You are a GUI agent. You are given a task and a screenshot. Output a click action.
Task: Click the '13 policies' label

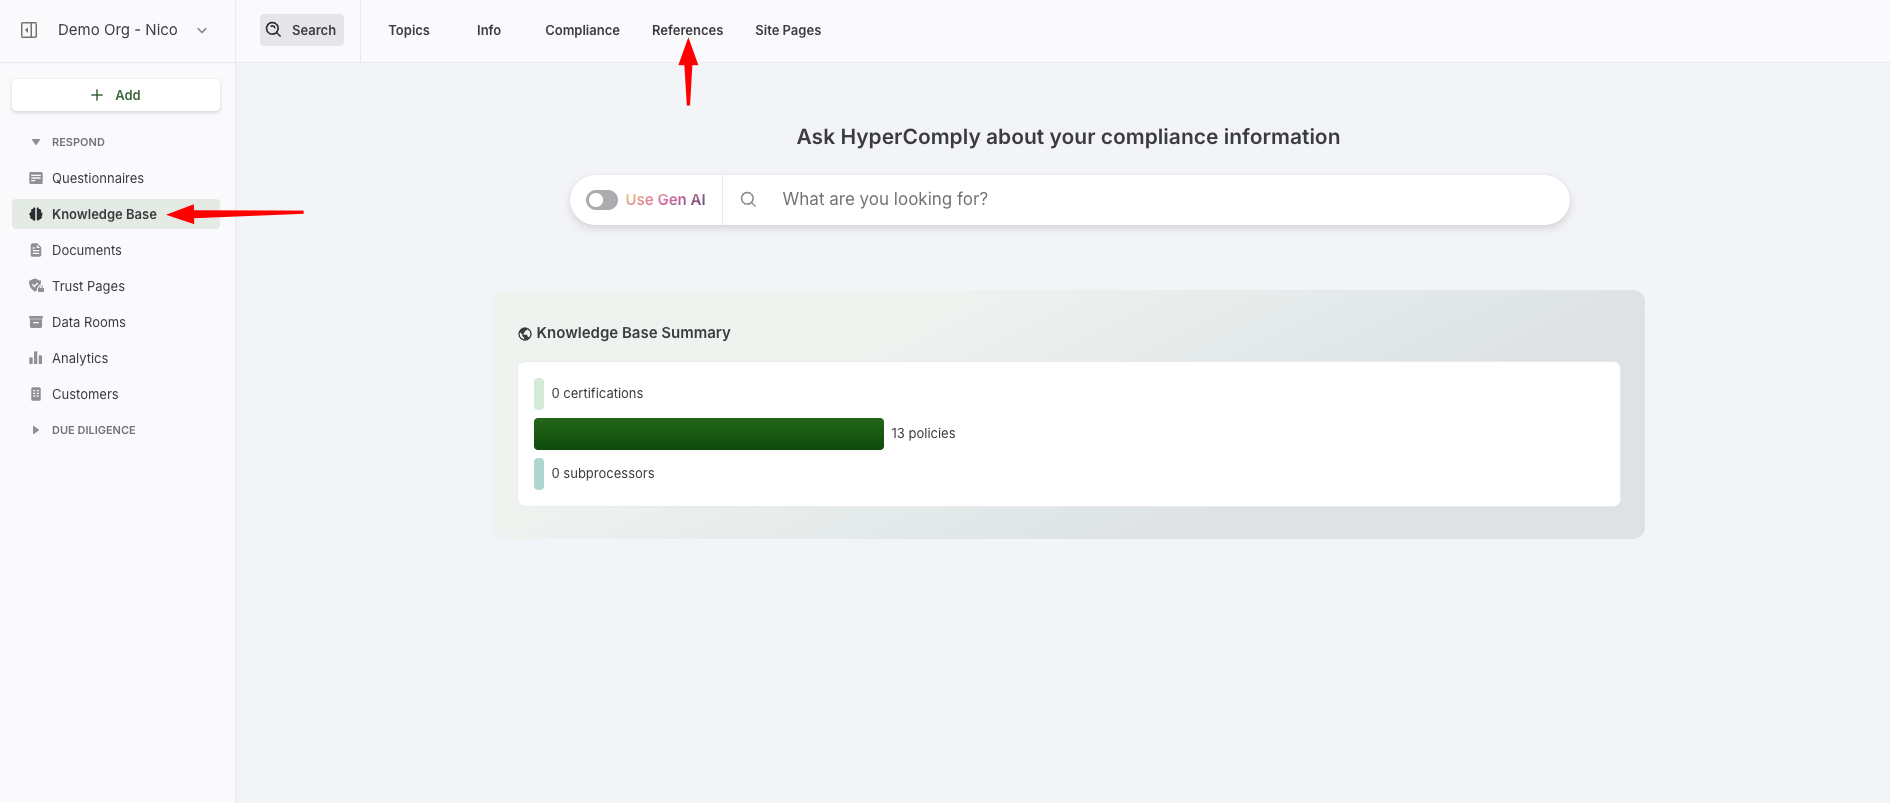click(923, 433)
